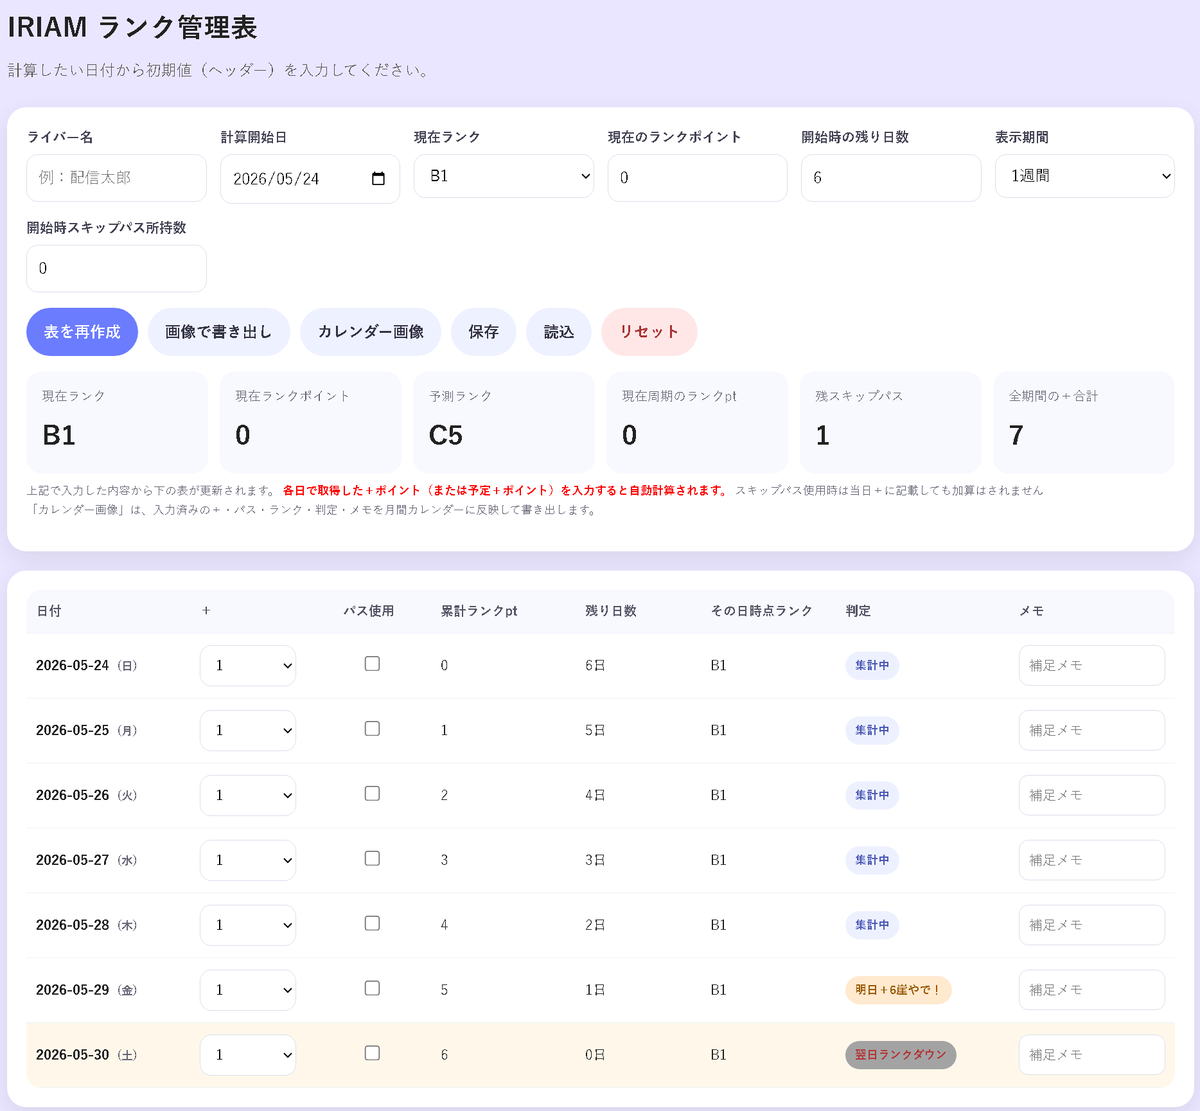Open the date picker calendar icon
This screenshot has width=1200, height=1111.
[378, 179]
